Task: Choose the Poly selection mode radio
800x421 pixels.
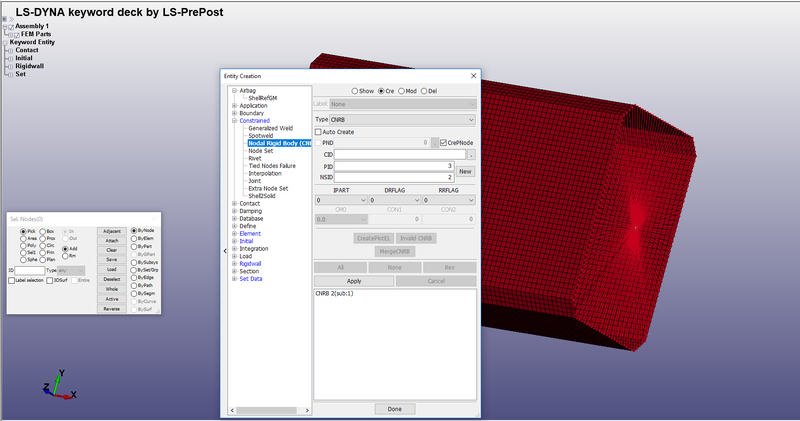Action: (23, 245)
